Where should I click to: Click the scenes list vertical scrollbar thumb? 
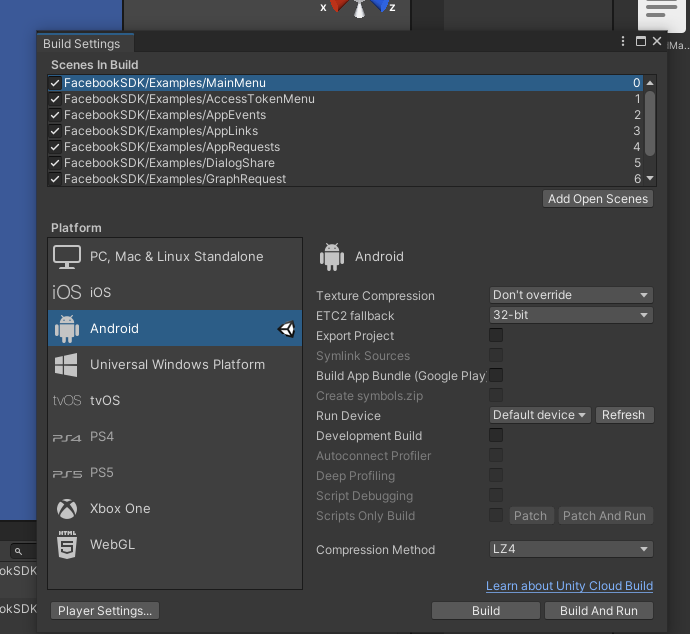(x=650, y=123)
